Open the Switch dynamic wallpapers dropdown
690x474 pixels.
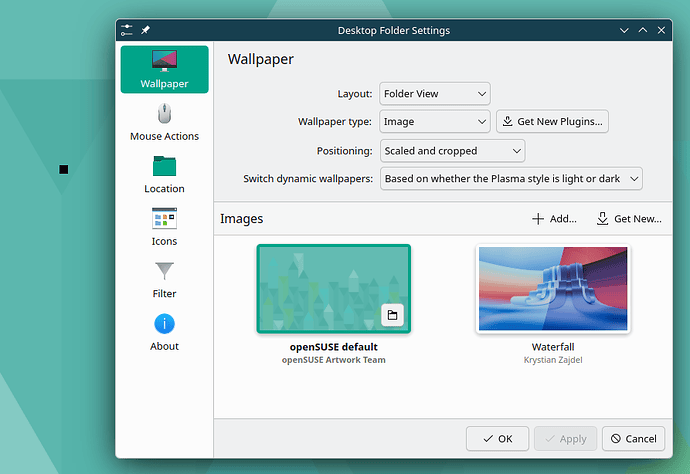[x=511, y=179]
